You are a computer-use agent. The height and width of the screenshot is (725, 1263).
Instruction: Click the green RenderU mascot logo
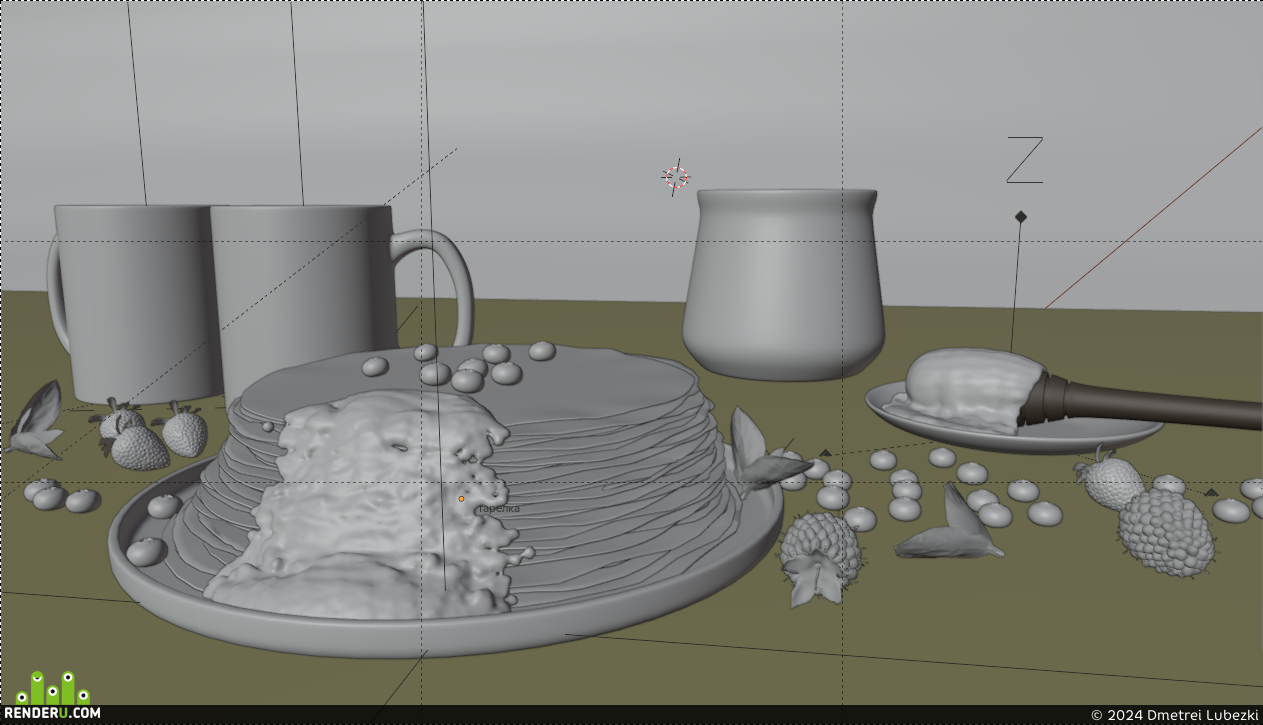coord(52,688)
